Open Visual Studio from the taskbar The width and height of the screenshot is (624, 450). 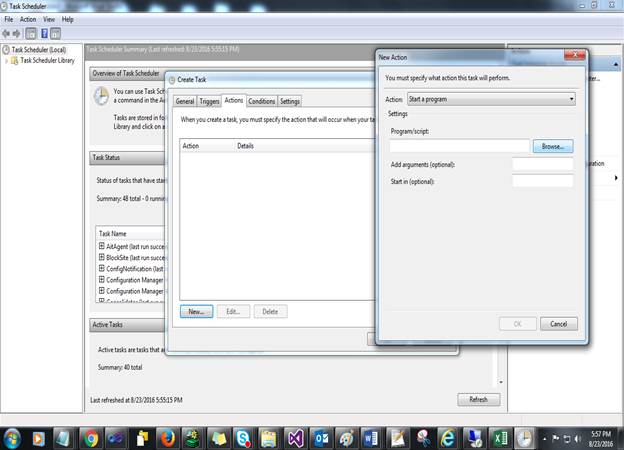296,439
